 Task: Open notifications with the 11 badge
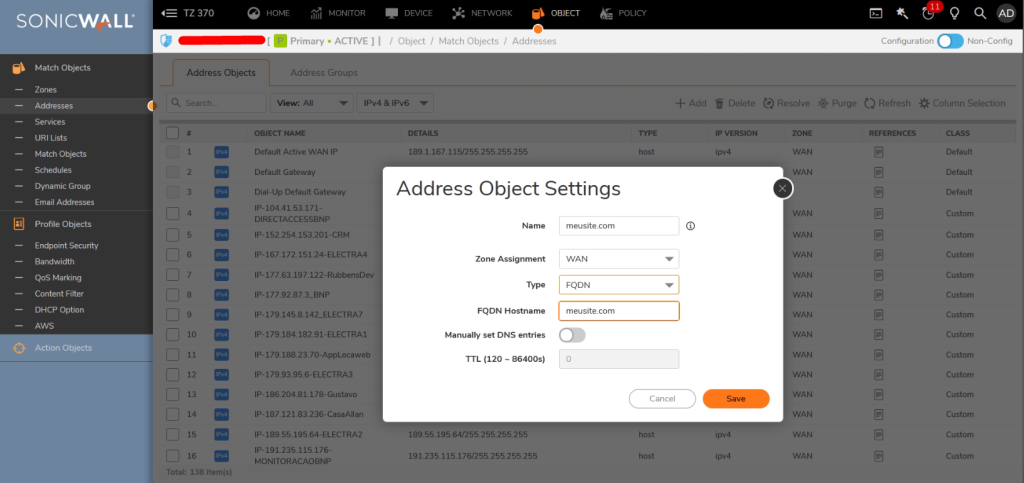click(x=929, y=12)
